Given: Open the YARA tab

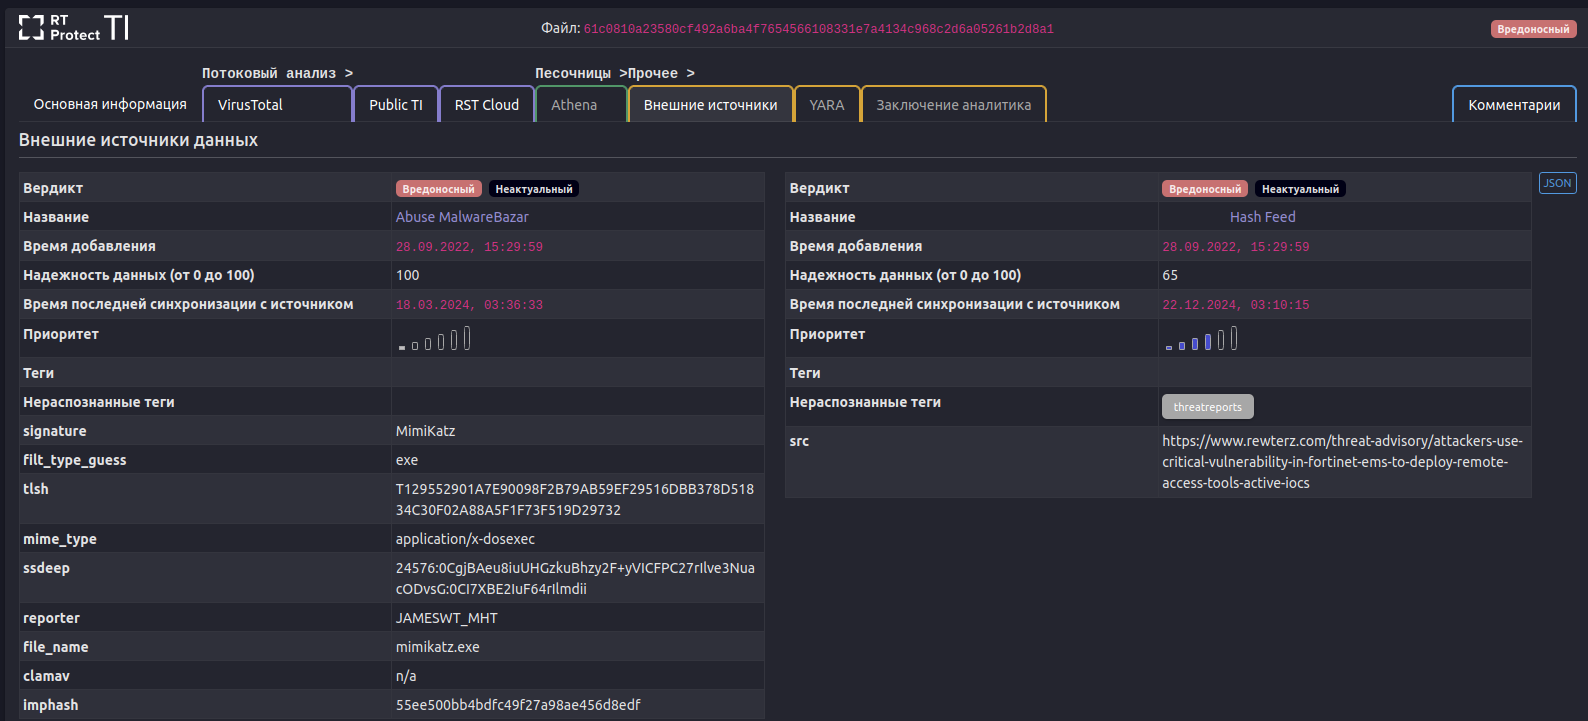Looking at the screenshot, I should pos(827,105).
